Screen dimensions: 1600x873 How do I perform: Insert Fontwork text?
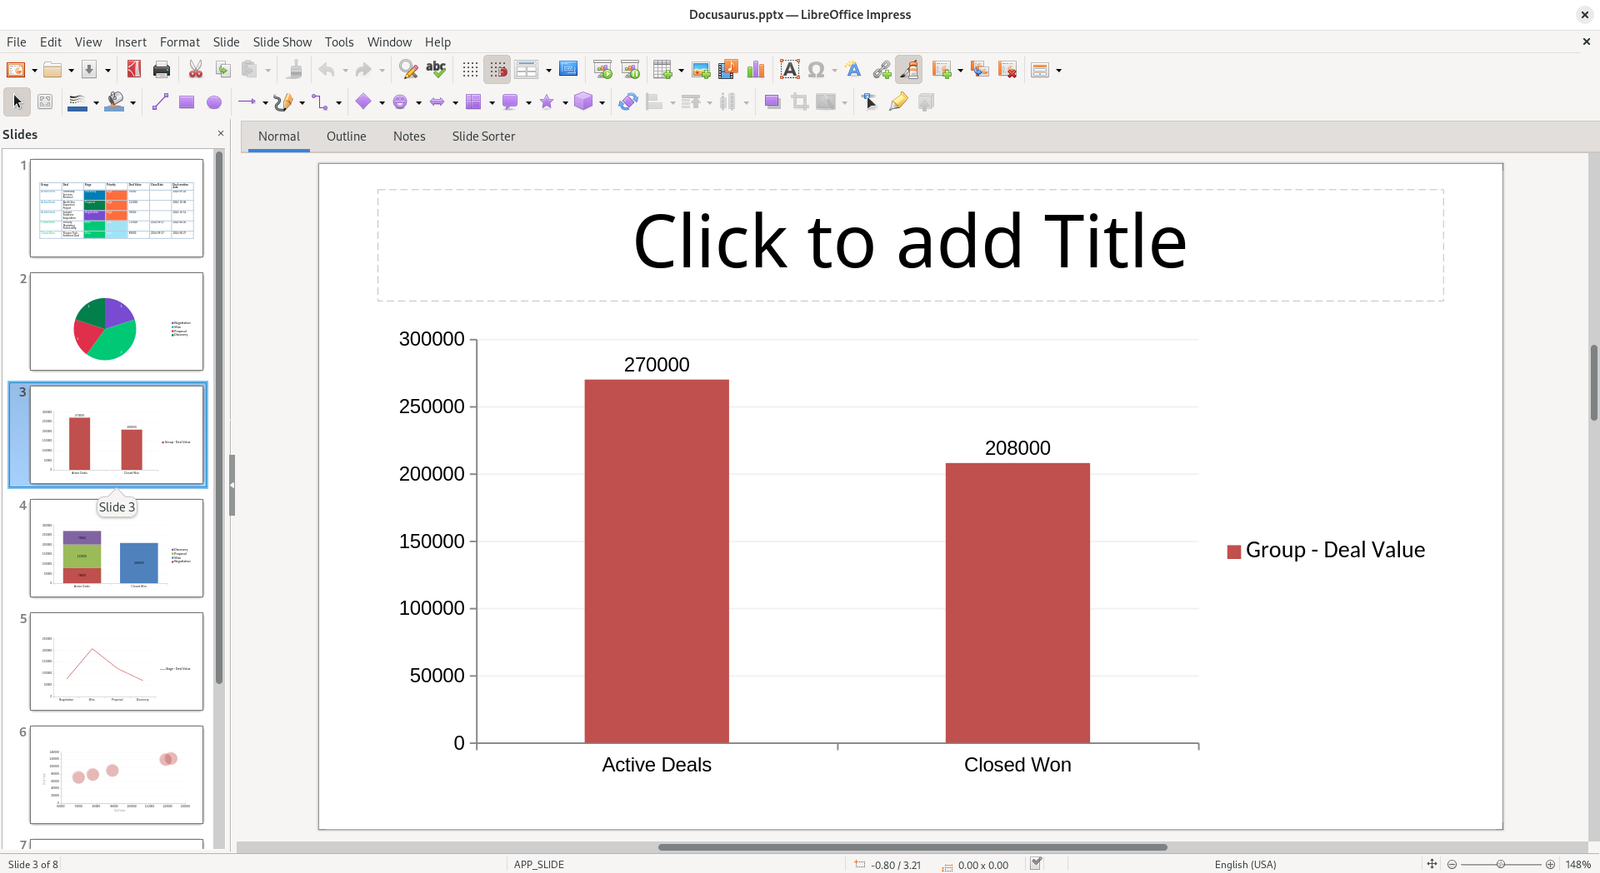click(x=853, y=69)
